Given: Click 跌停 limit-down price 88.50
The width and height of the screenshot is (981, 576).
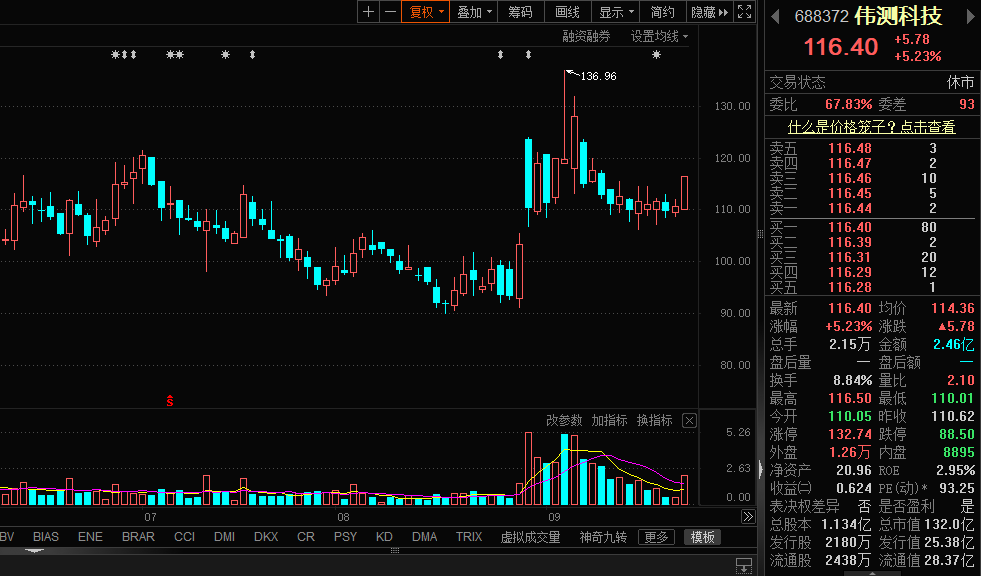Looking at the screenshot, I should pyautogui.click(x=957, y=433).
